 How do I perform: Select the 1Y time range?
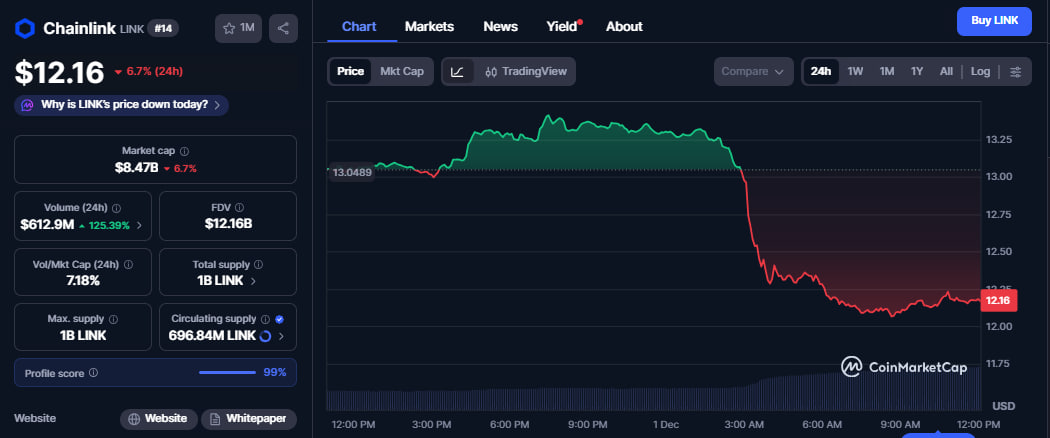[x=917, y=72]
